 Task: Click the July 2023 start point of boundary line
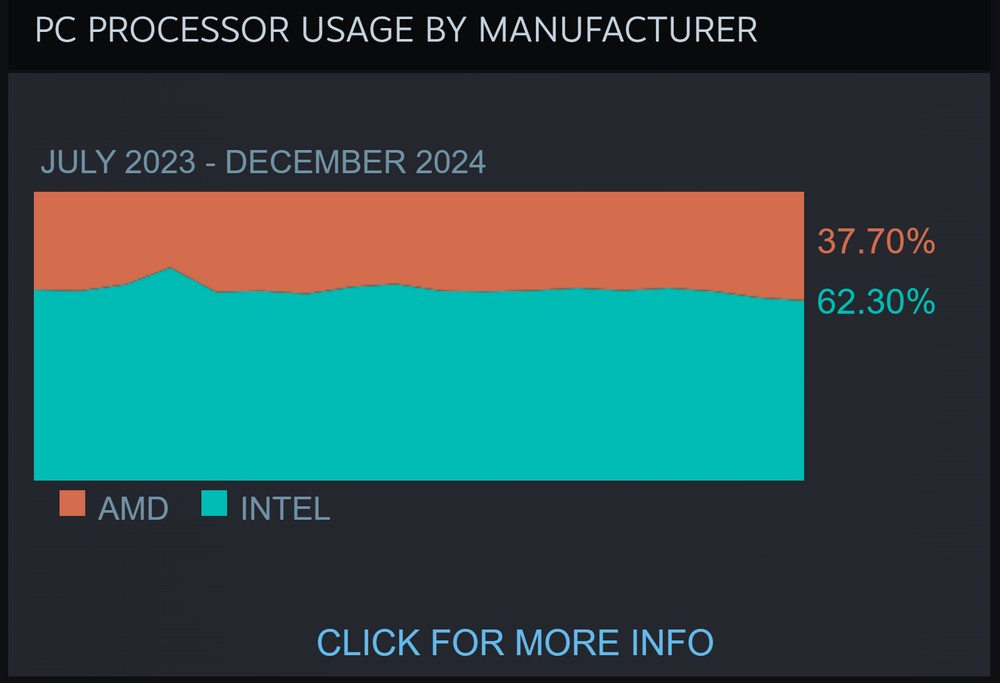coord(35,290)
